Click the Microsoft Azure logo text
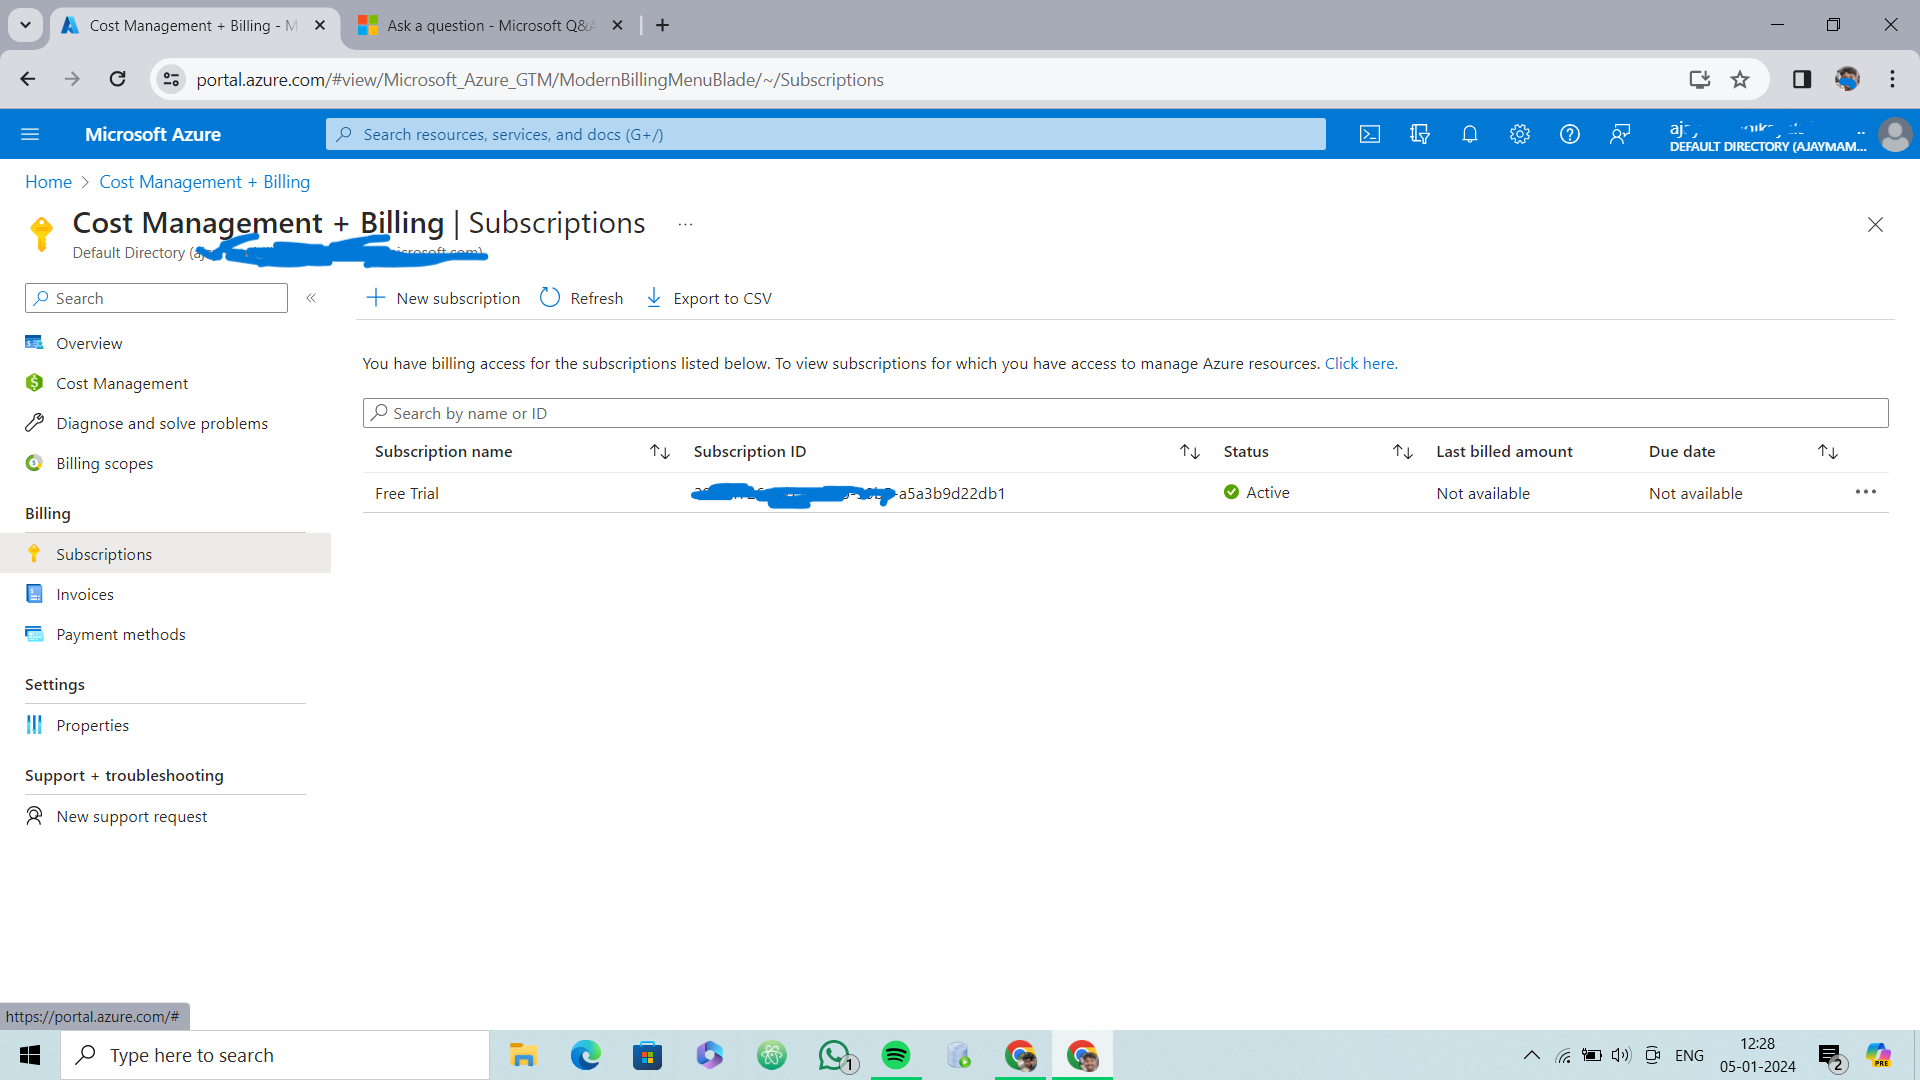The width and height of the screenshot is (1920, 1080). [x=152, y=134]
